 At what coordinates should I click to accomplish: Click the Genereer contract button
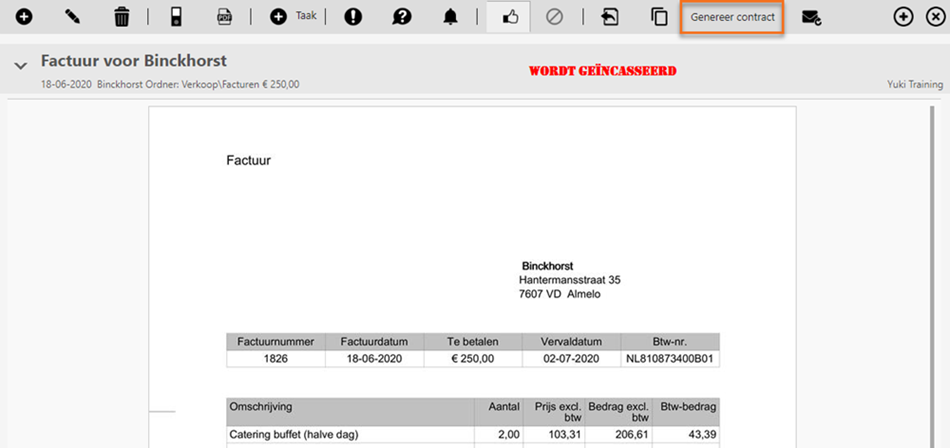[x=732, y=17]
